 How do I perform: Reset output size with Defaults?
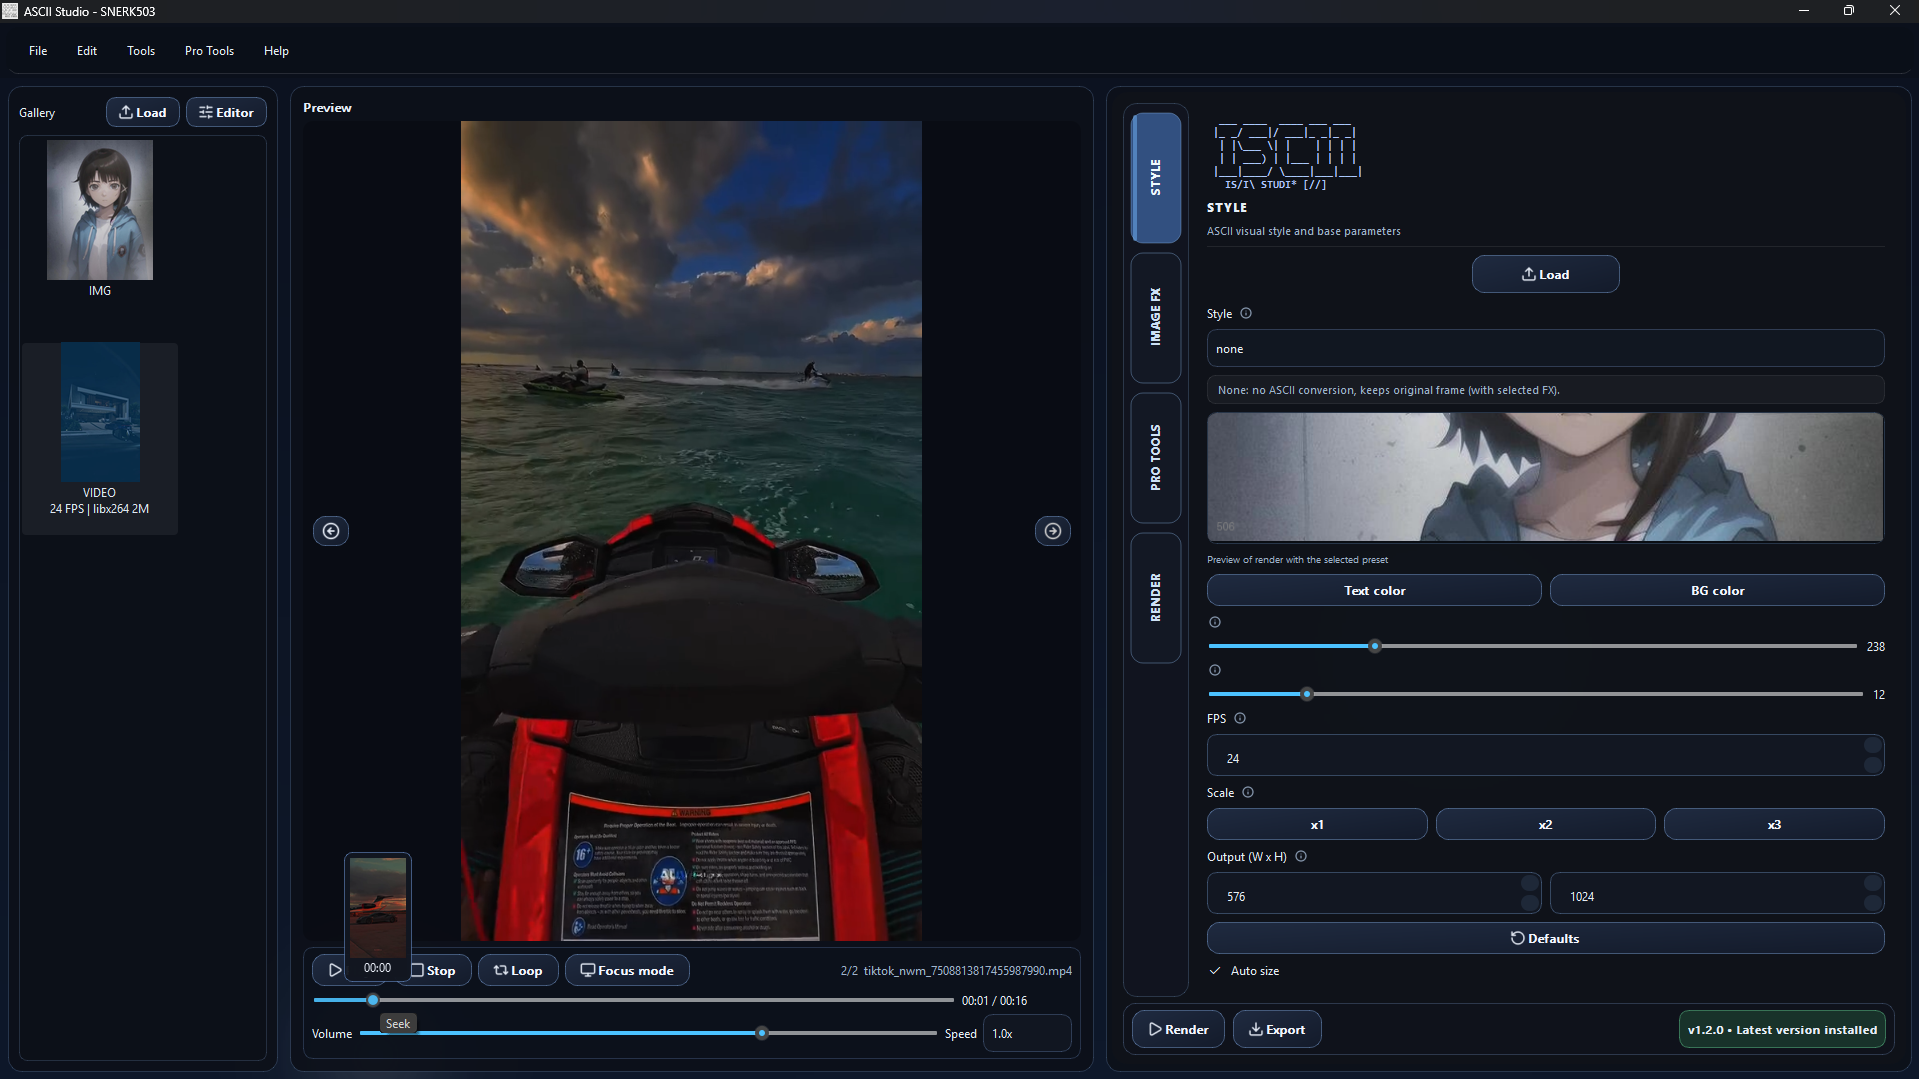click(x=1544, y=937)
